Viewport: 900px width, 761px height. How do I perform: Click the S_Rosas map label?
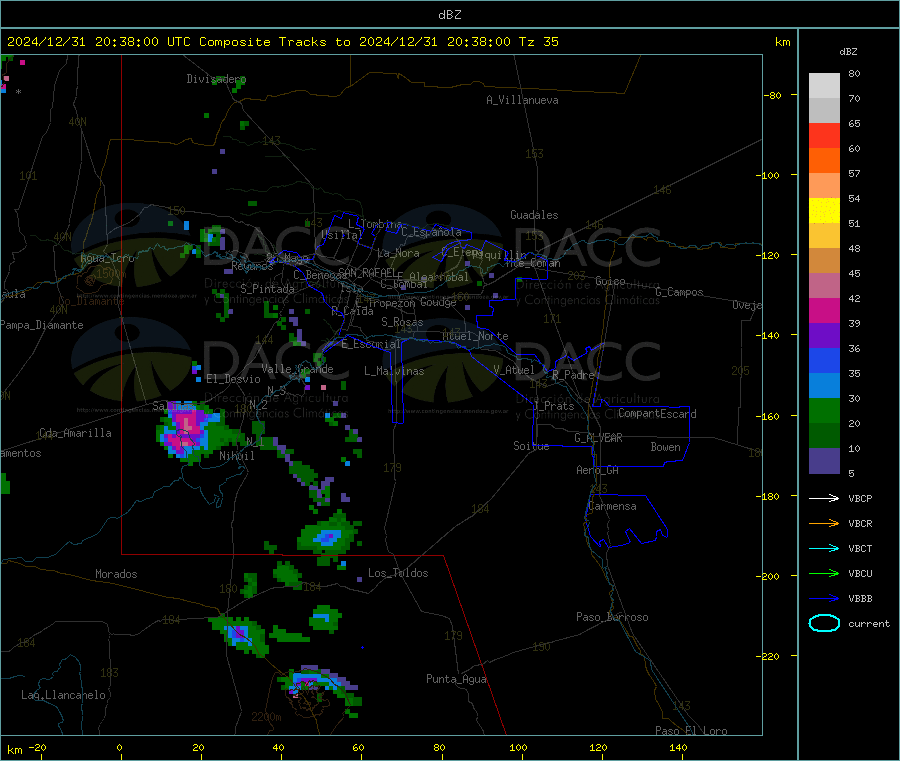click(x=402, y=322)
